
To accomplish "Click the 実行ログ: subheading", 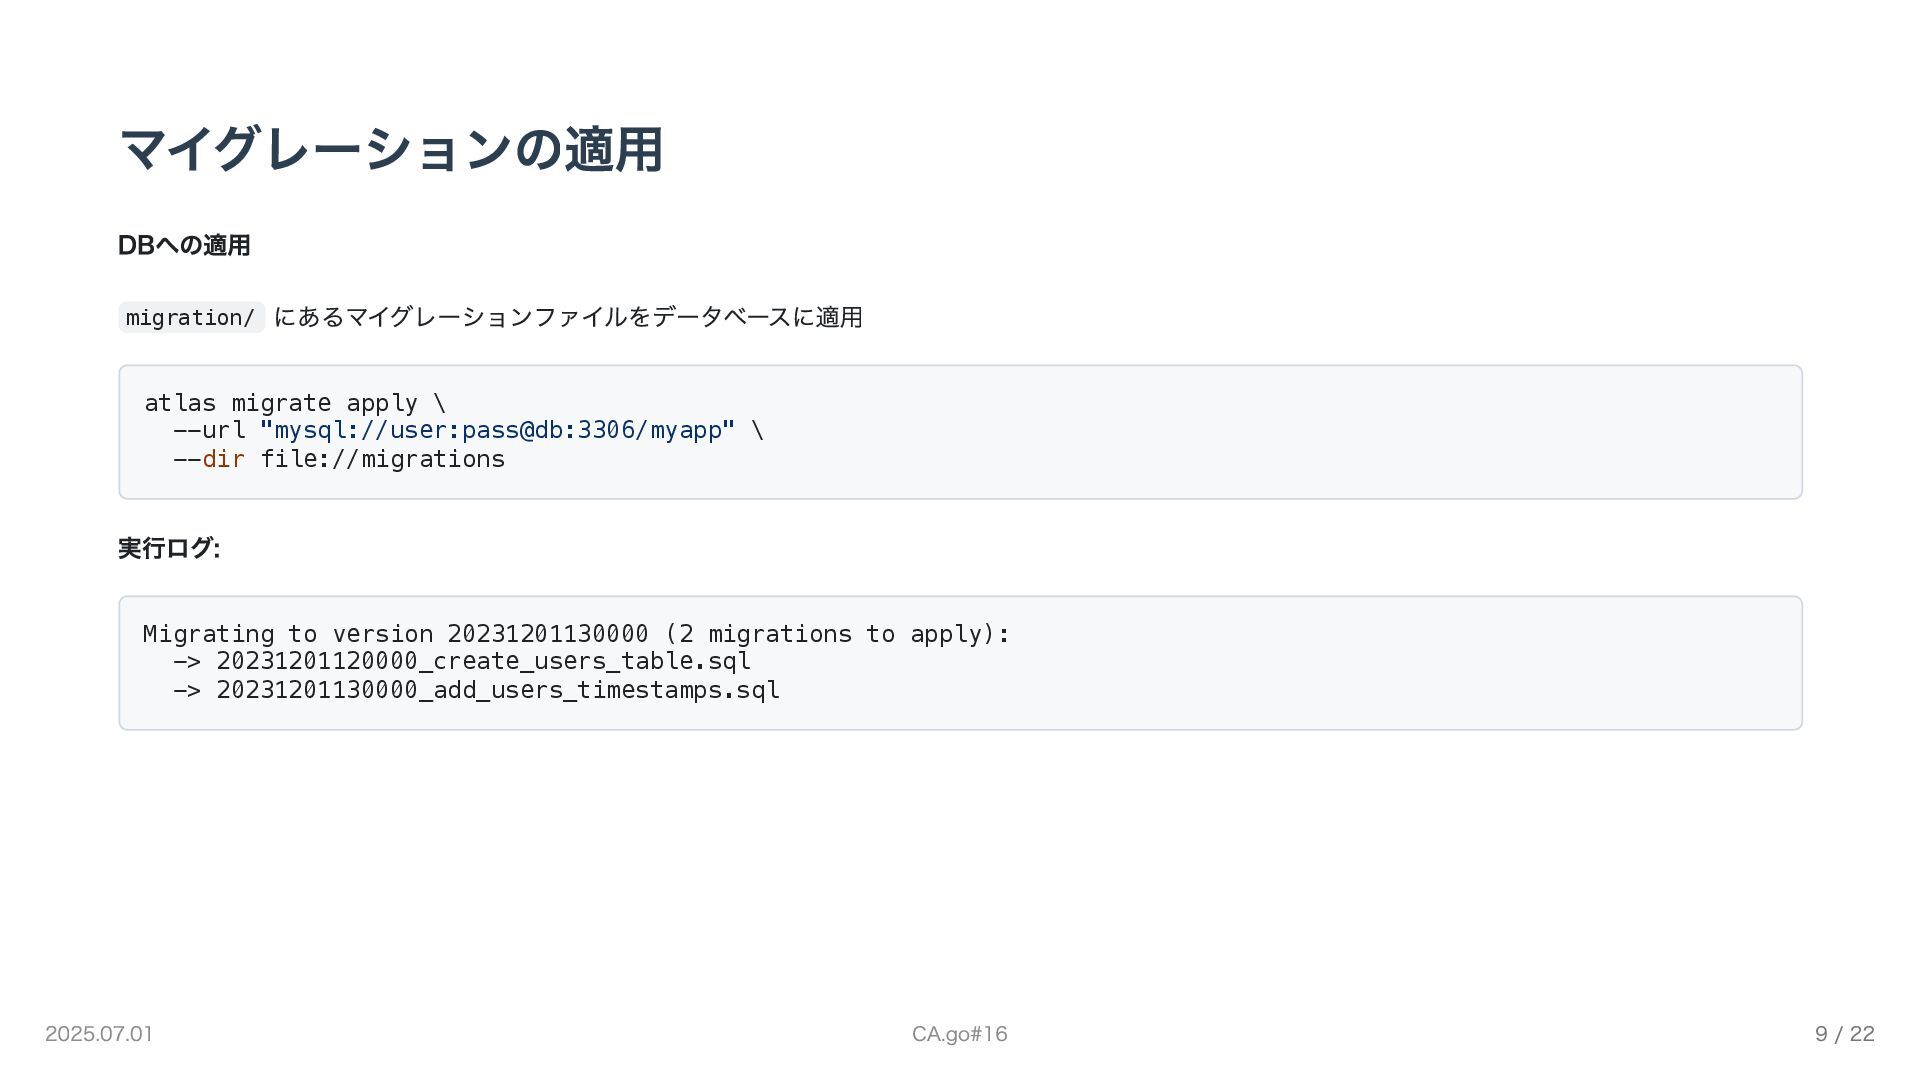I will 169,548.
